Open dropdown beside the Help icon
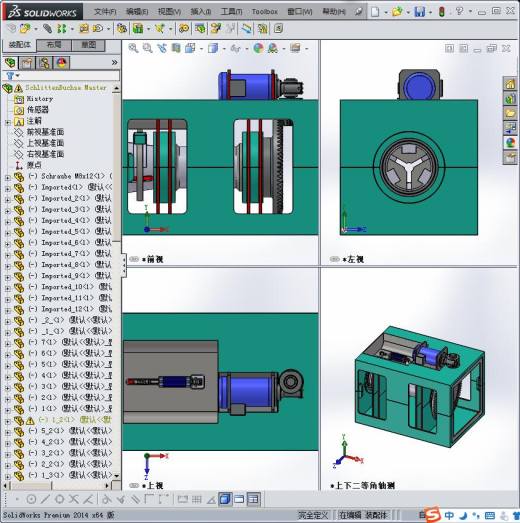Viewport: 520px width, 523px height. click(x=470, y=12)
